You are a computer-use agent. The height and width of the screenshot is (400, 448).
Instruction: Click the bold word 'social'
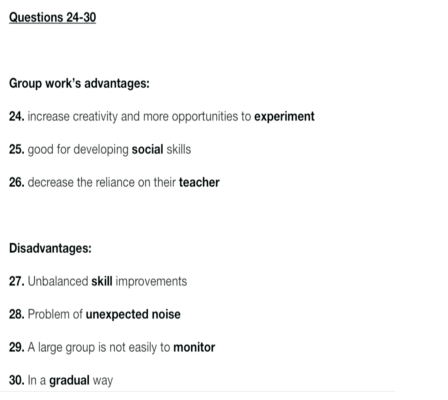click(x=147, y=149)
